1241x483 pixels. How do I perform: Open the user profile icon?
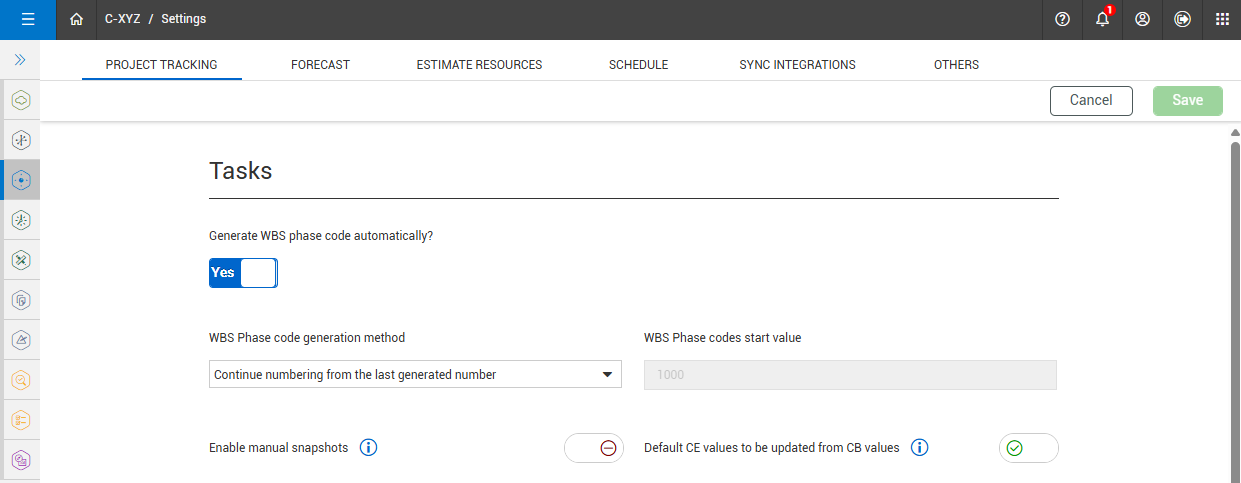pyautogui.click(x=1142, y=19)
